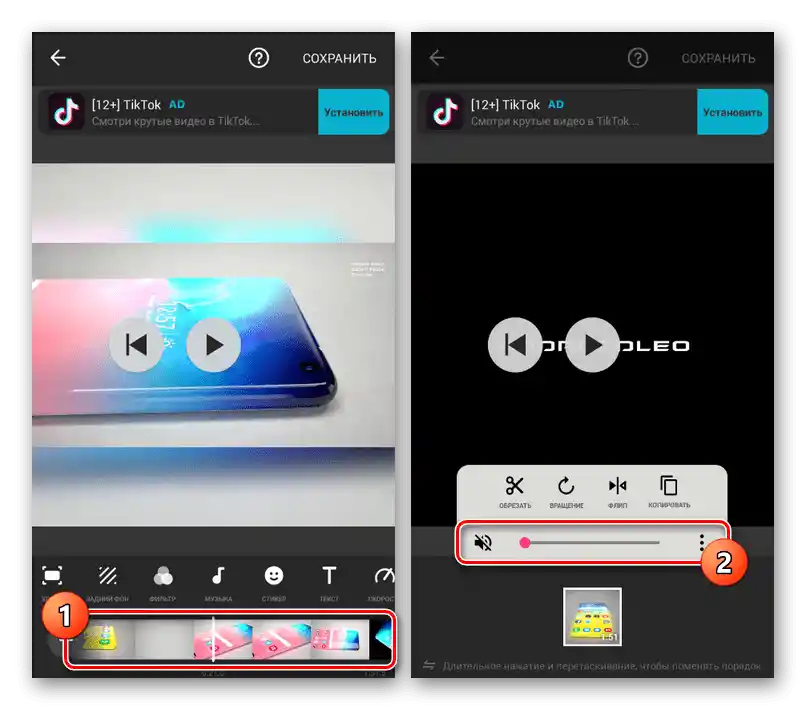Click the long-press reorder hint text
This screenshot has width=806, height=710.
click(601, 666)
